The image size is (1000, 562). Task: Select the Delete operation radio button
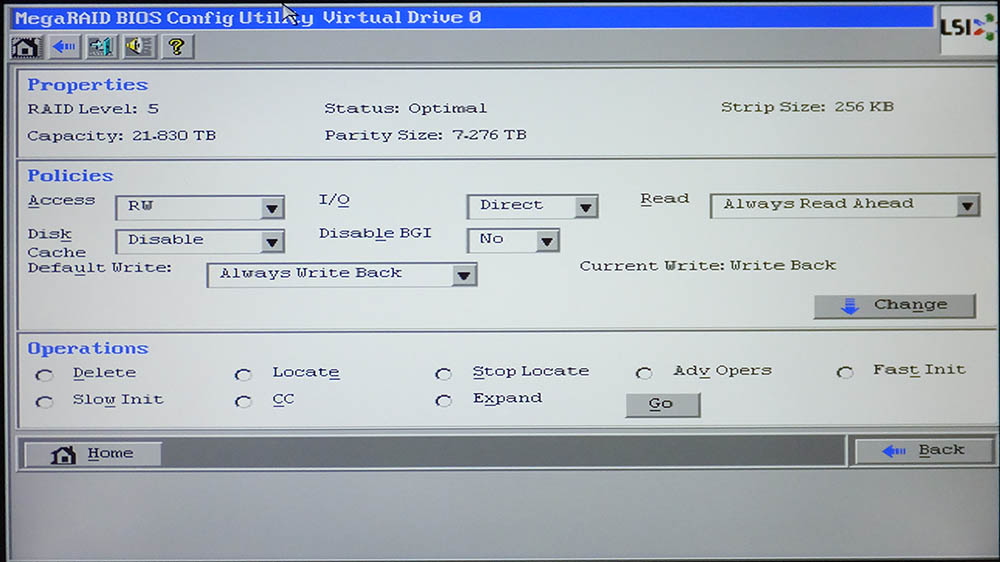(x=45, y=375)
